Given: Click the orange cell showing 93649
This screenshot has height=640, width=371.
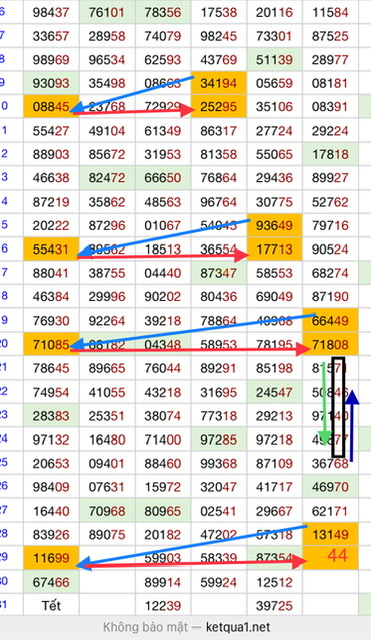Looking at the screenshot, I should pos(275,225).
